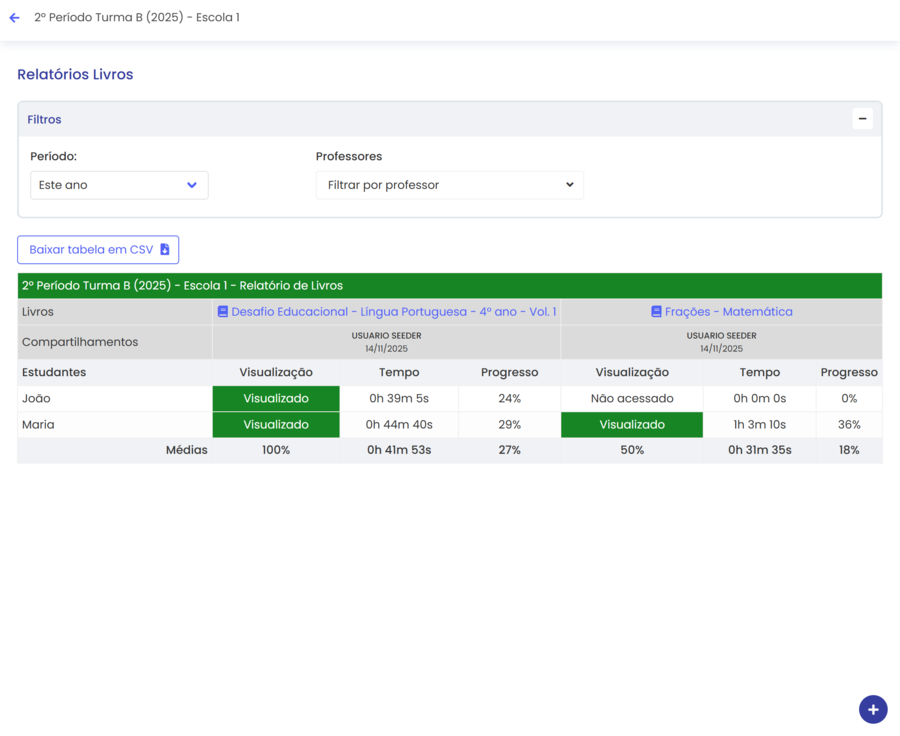Viewport: 900px width, 736px height.
Task: Click the Filtros panel header title
Action: pyautogui.click(x=44, y=120)
